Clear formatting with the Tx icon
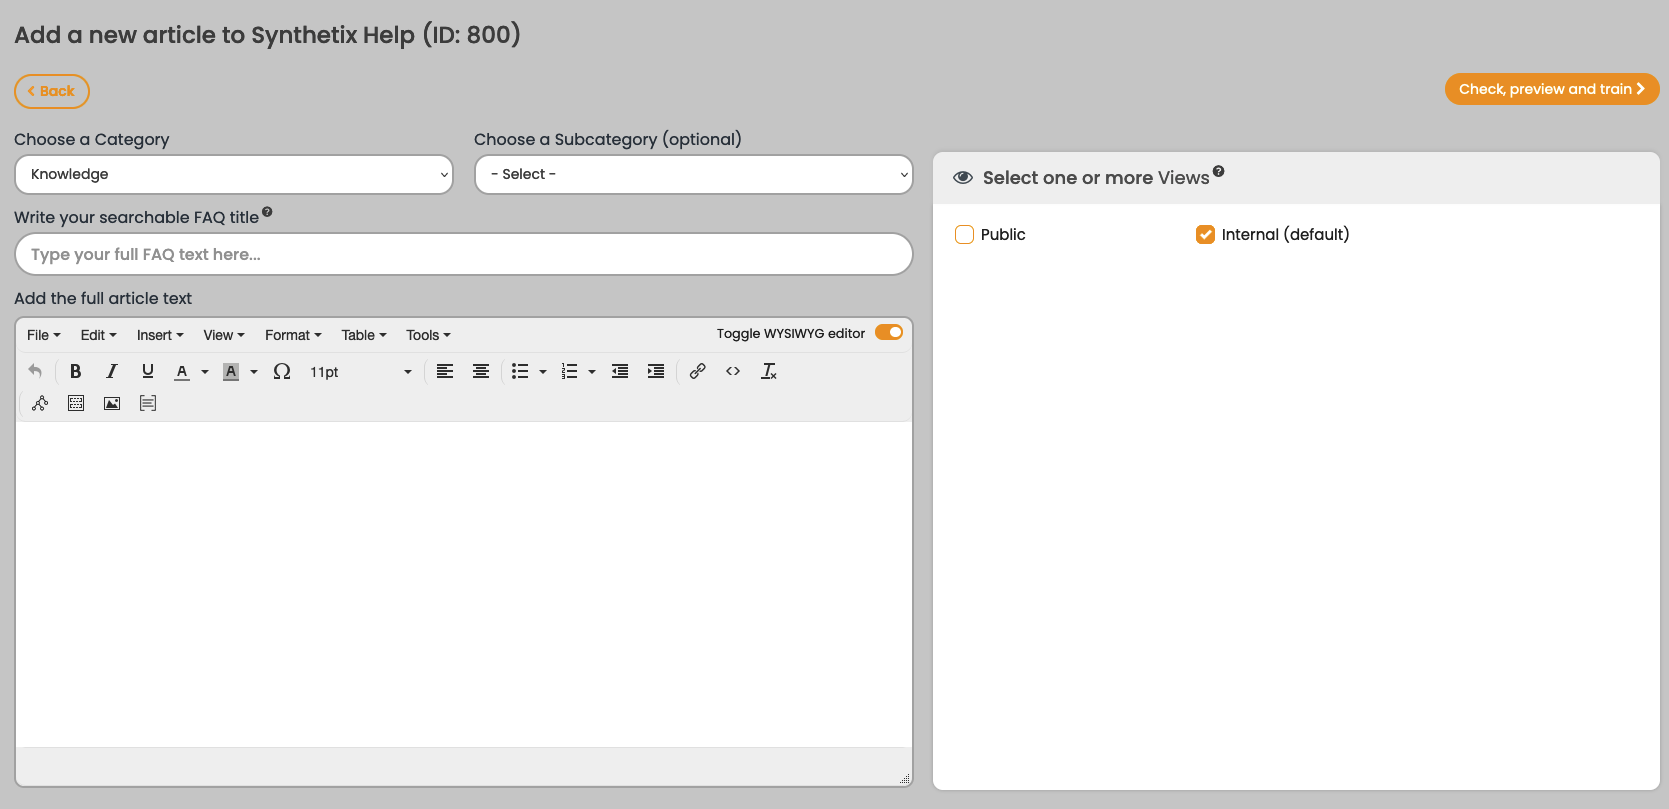 click(x=769, y=371)
